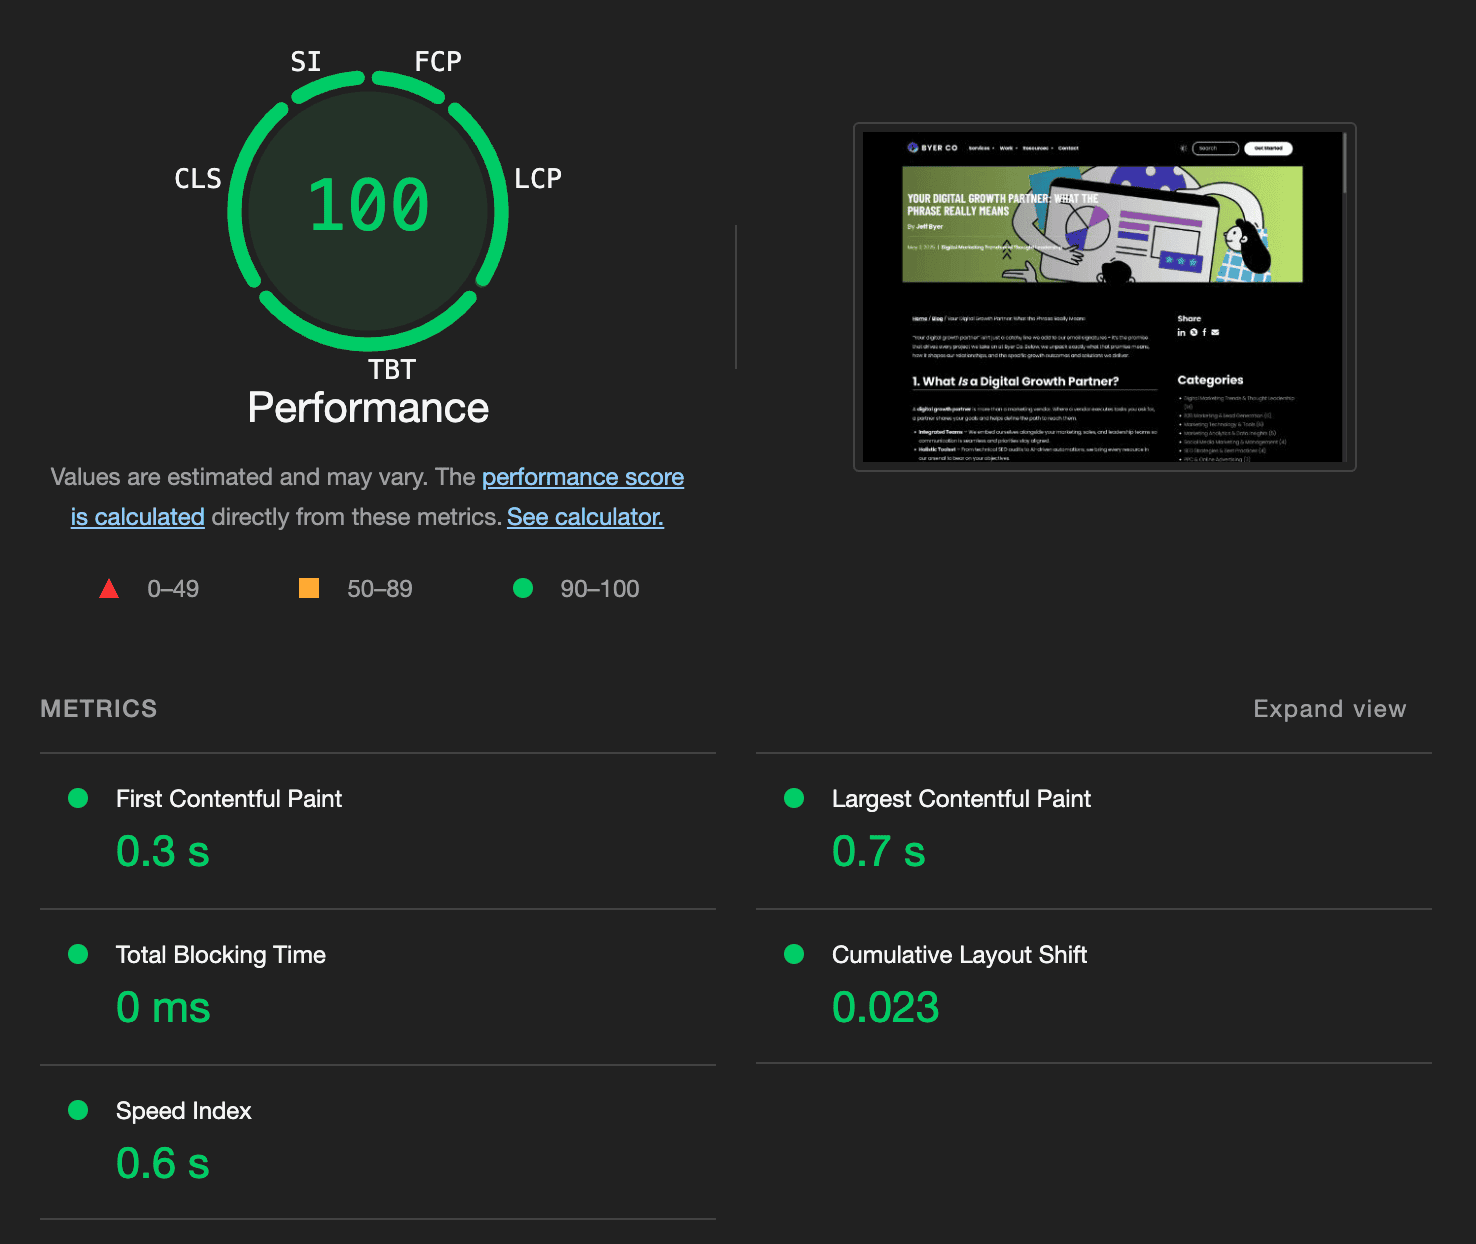1476x1244 pixels.
Task: Expand the Speed Index metric title
Action: click(184, 1111)
